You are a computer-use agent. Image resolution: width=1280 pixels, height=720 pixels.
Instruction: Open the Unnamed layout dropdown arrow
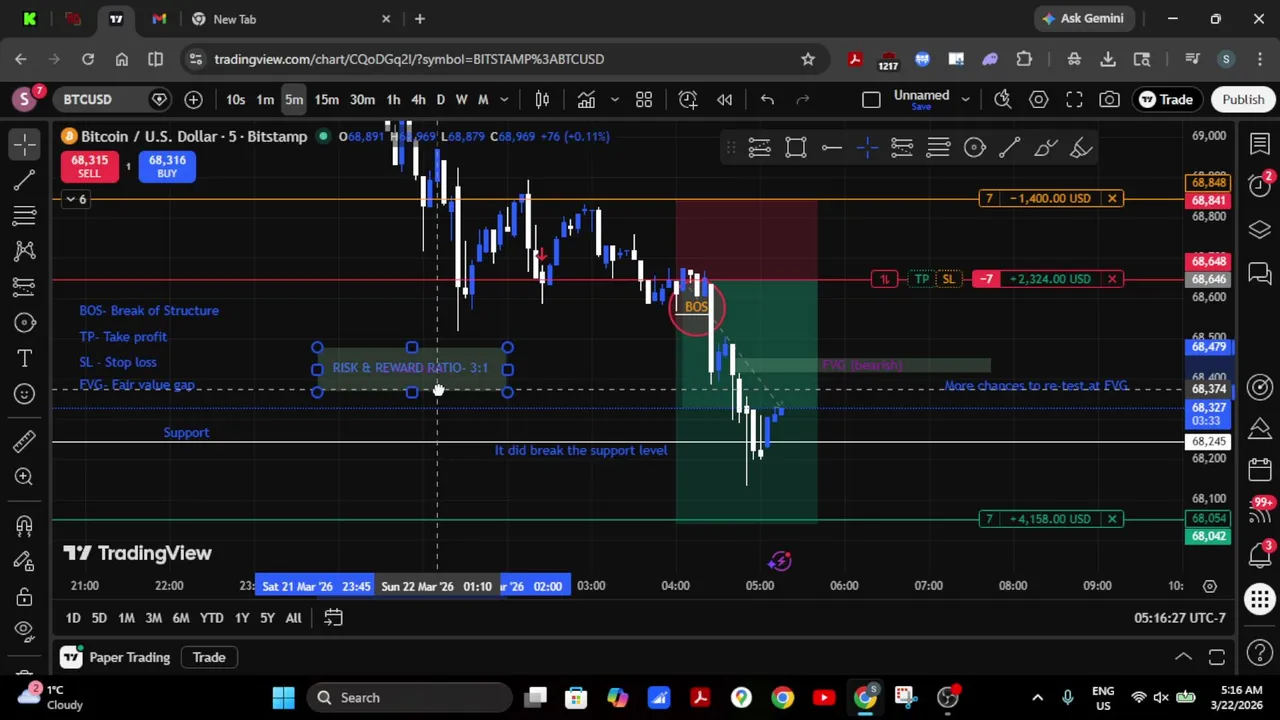coord(965,99)
